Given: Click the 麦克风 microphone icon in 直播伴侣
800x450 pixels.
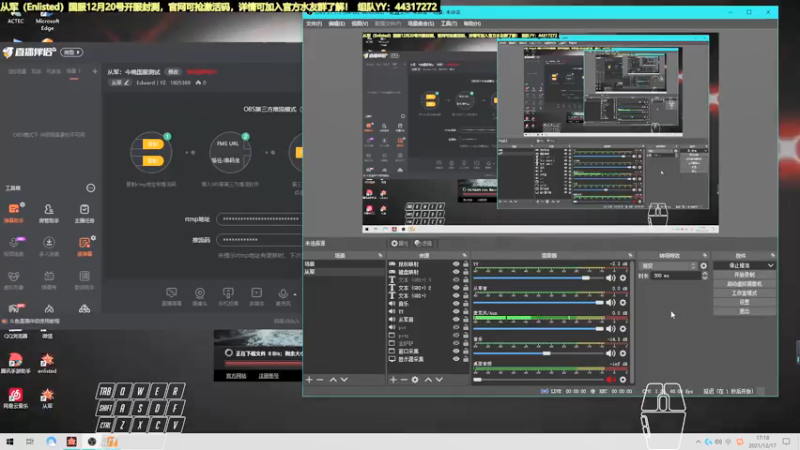Looking at the screenshot, I should [x=283, y=296].
